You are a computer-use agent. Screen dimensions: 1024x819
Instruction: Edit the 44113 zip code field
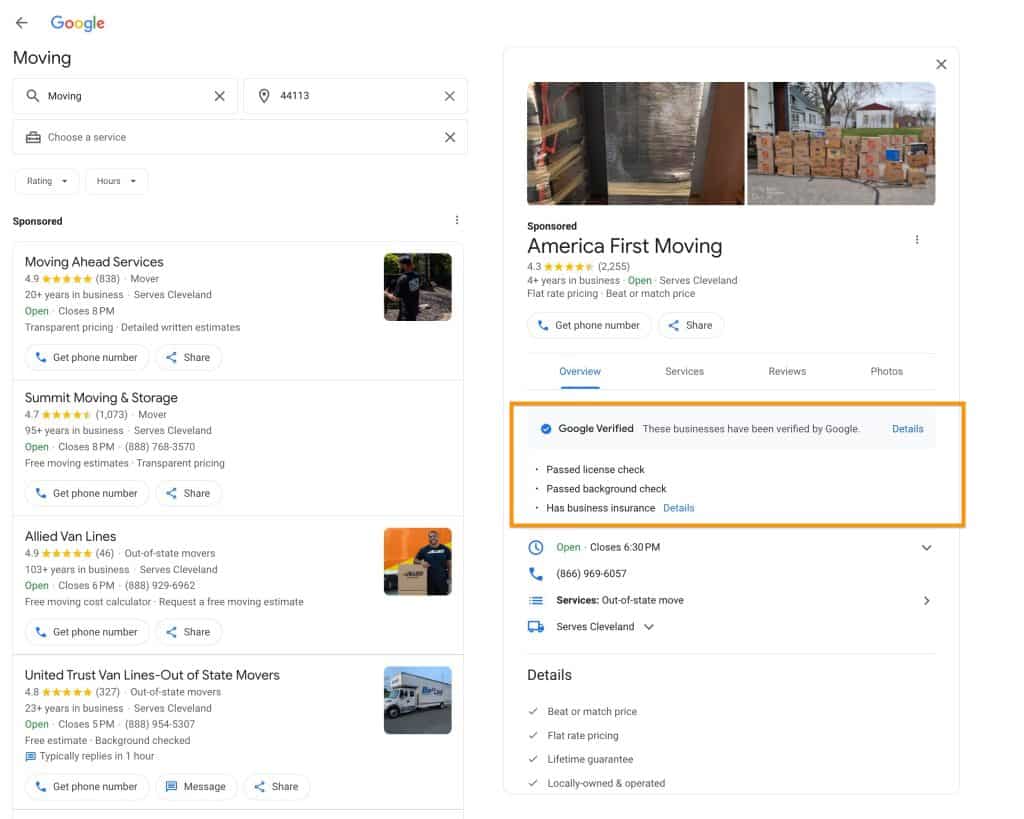click(355, 96)
